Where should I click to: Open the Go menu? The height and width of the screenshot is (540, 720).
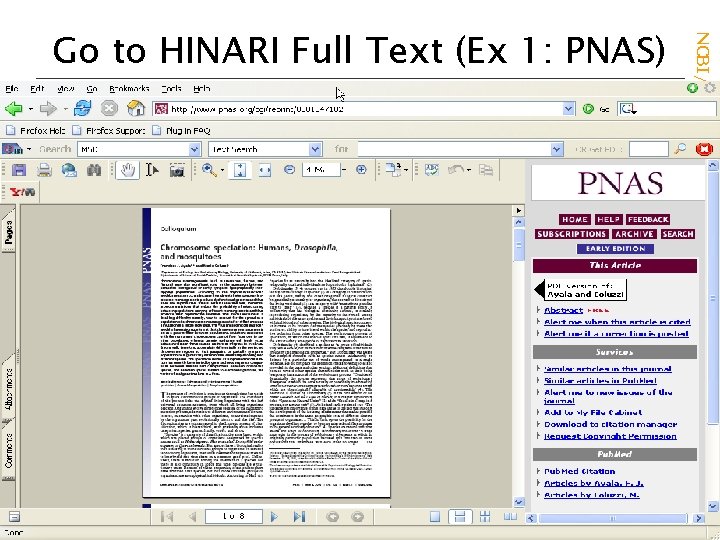tap(92, 89)
